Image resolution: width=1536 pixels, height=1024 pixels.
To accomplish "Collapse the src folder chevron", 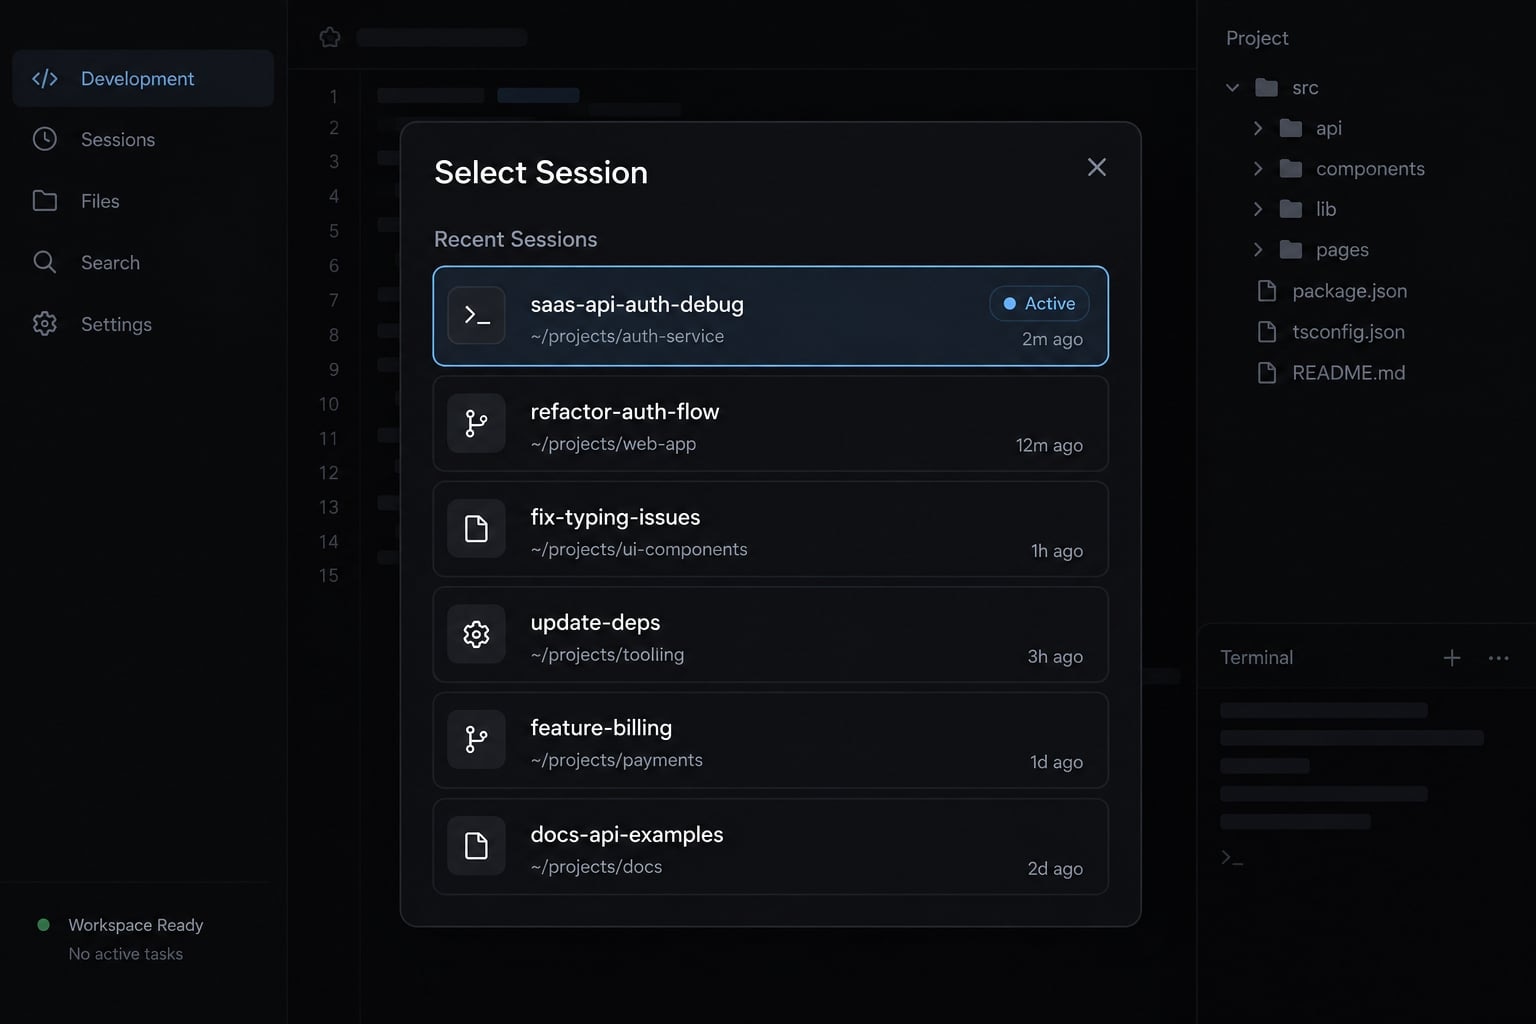I will point(1233,88).
